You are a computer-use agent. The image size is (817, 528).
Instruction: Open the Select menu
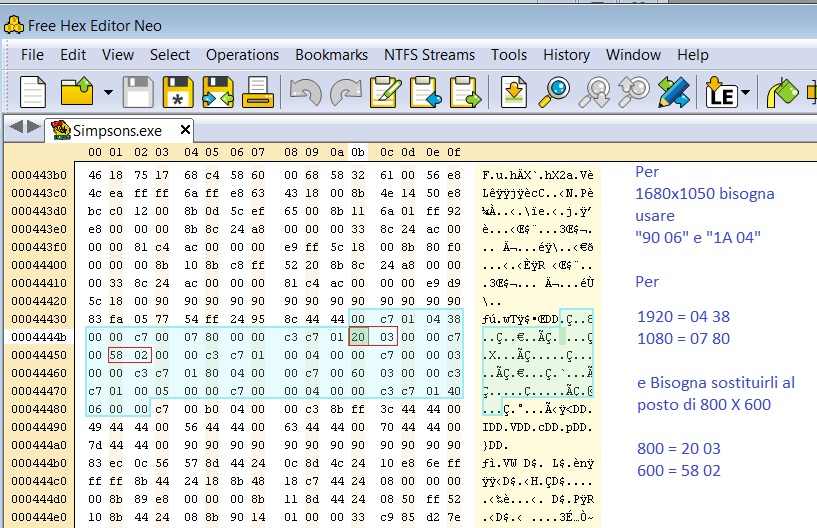point(170,55)
